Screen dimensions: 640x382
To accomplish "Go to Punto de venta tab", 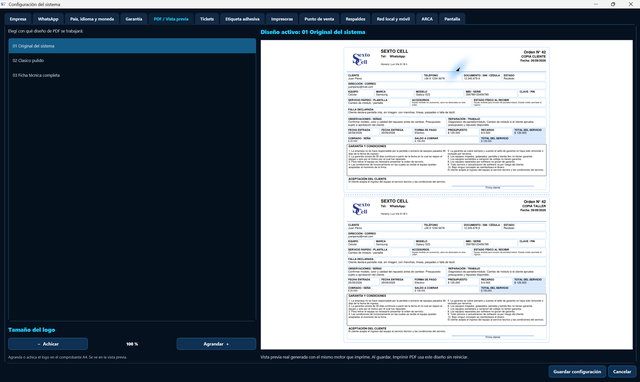I will coord(319,19).
